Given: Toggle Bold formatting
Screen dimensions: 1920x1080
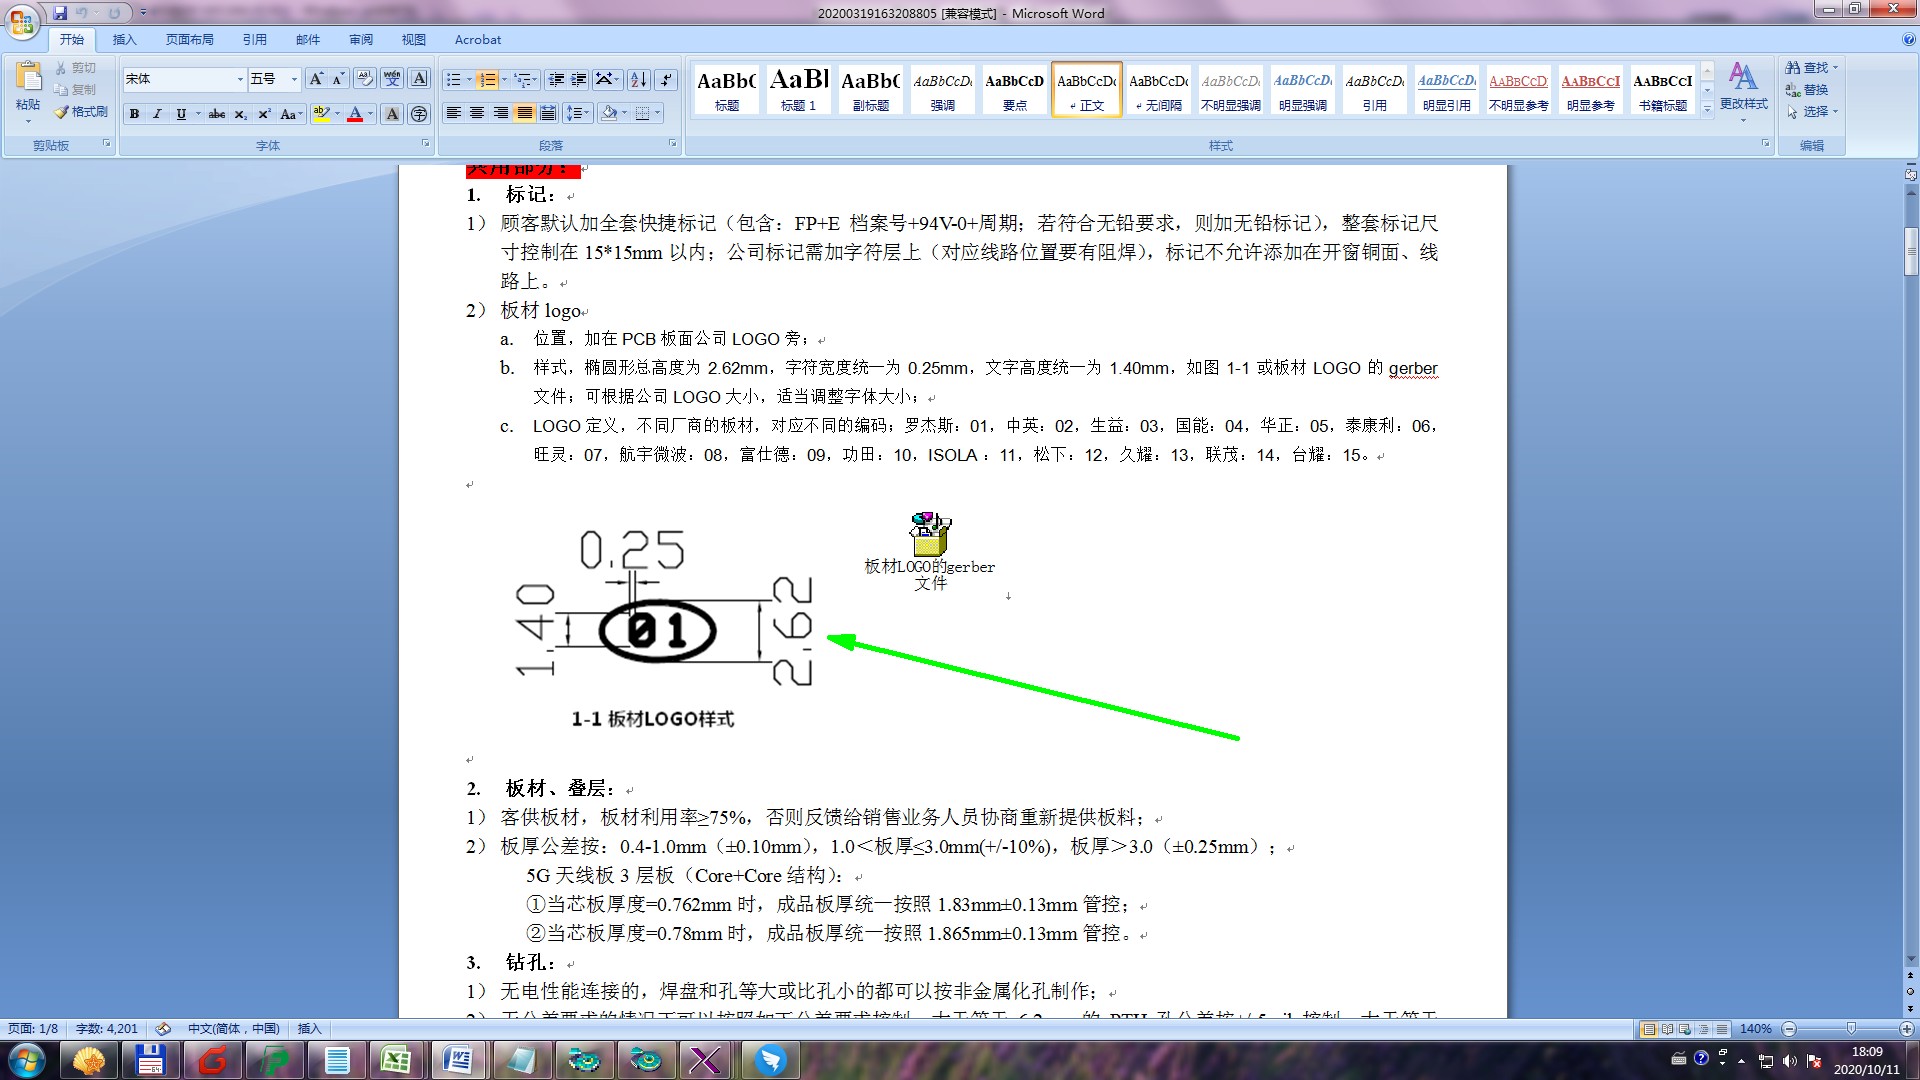Looking at the screenshot, I should [134, 114].
